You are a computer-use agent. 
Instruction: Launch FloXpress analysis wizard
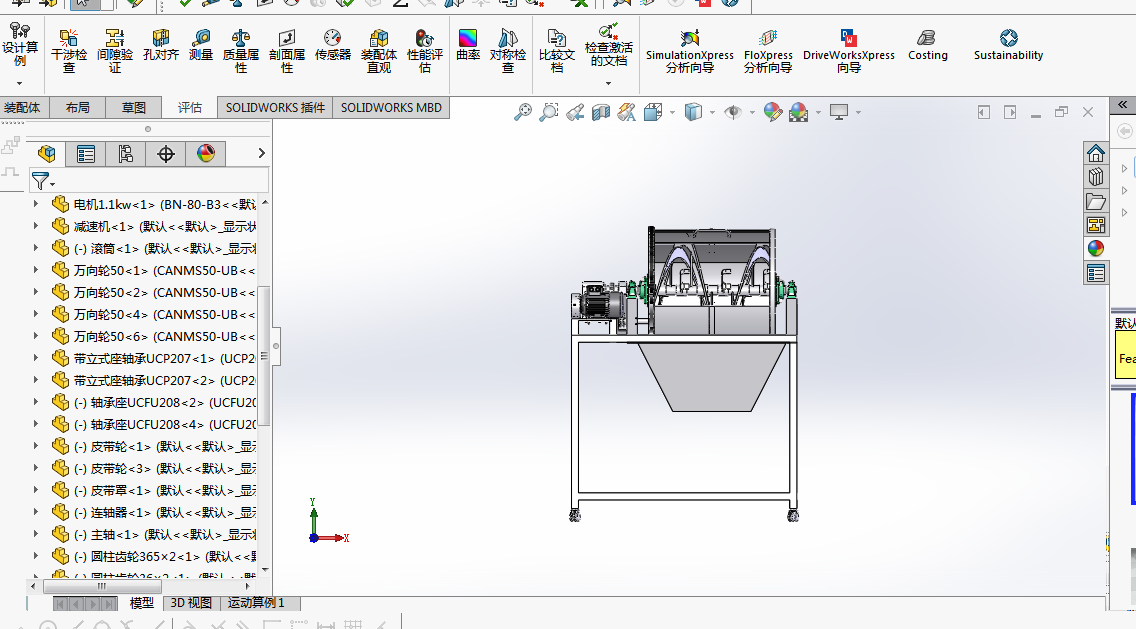768,50
